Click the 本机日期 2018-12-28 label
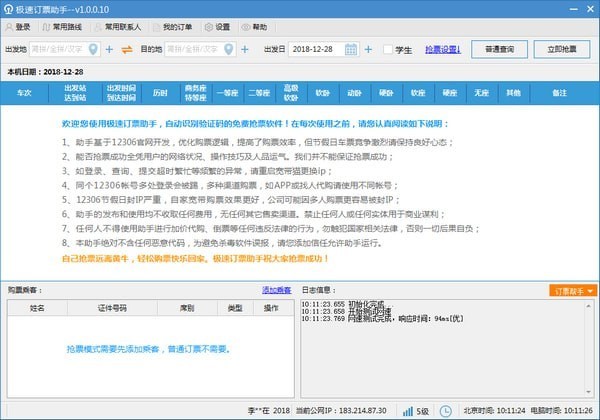 pos(45,72)
